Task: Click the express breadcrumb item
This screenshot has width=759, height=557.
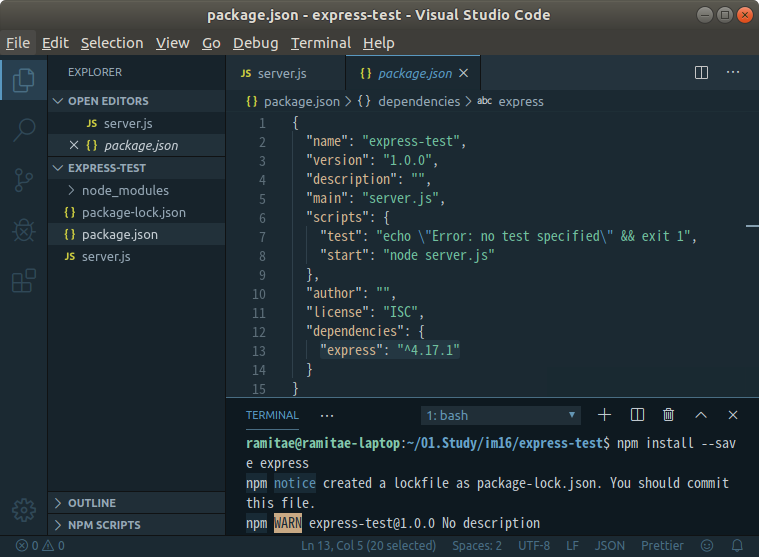Action: point(521,101)
